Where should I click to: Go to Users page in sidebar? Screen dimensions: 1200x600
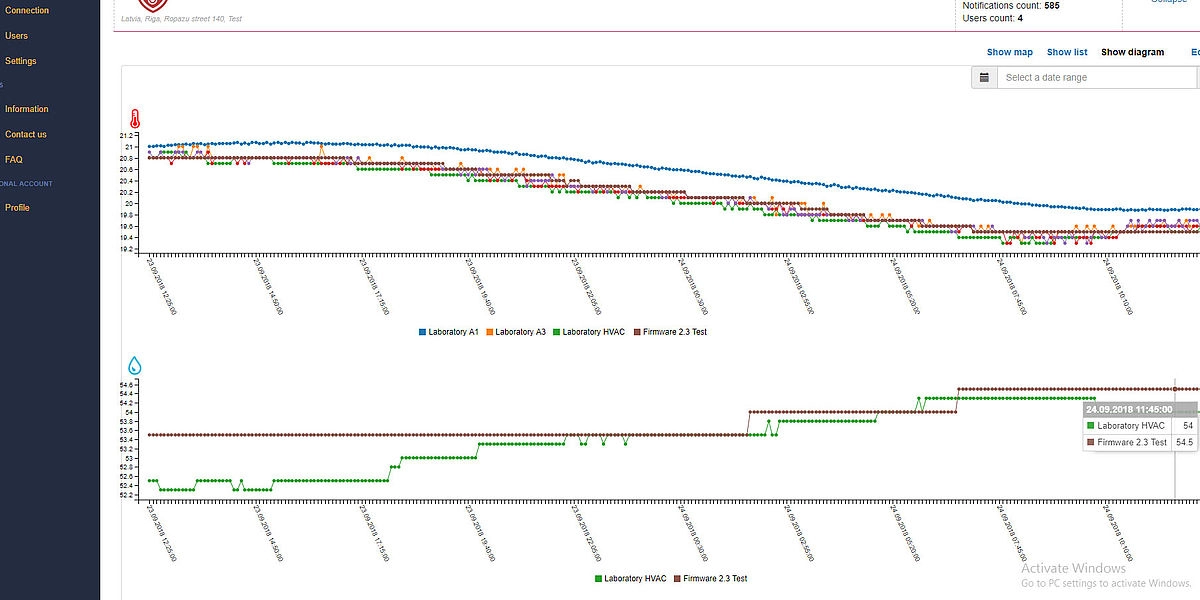17,36
